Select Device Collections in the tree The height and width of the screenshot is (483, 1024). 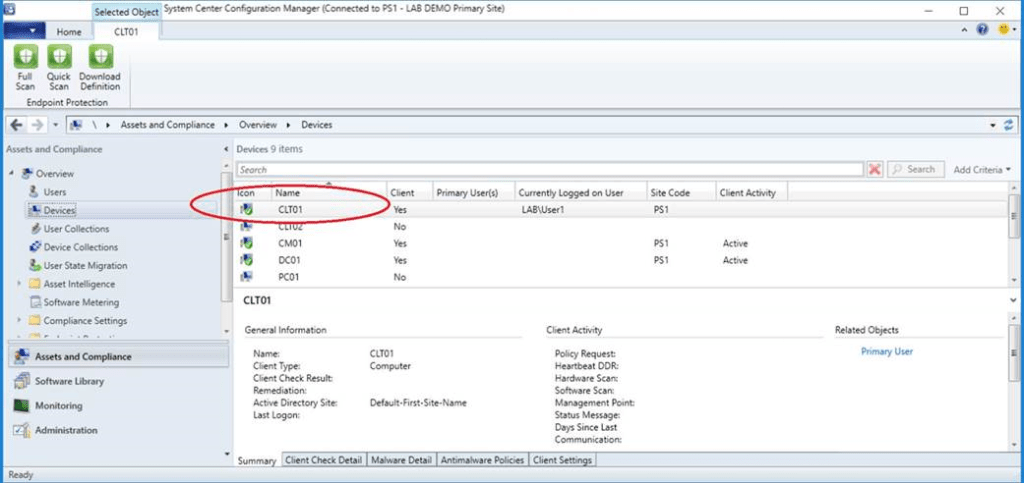(x=80, y=247)
